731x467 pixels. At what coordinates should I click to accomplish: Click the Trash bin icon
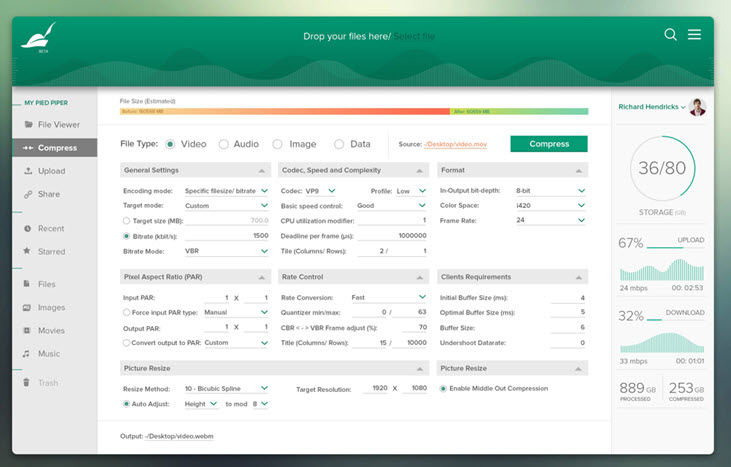coord(28,383)
